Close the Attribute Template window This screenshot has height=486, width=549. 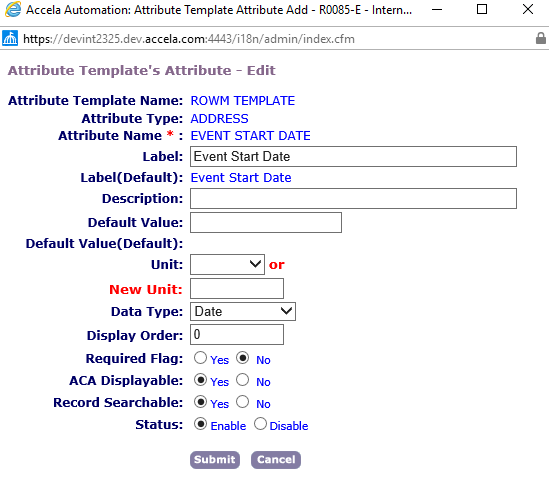(528, 9)
